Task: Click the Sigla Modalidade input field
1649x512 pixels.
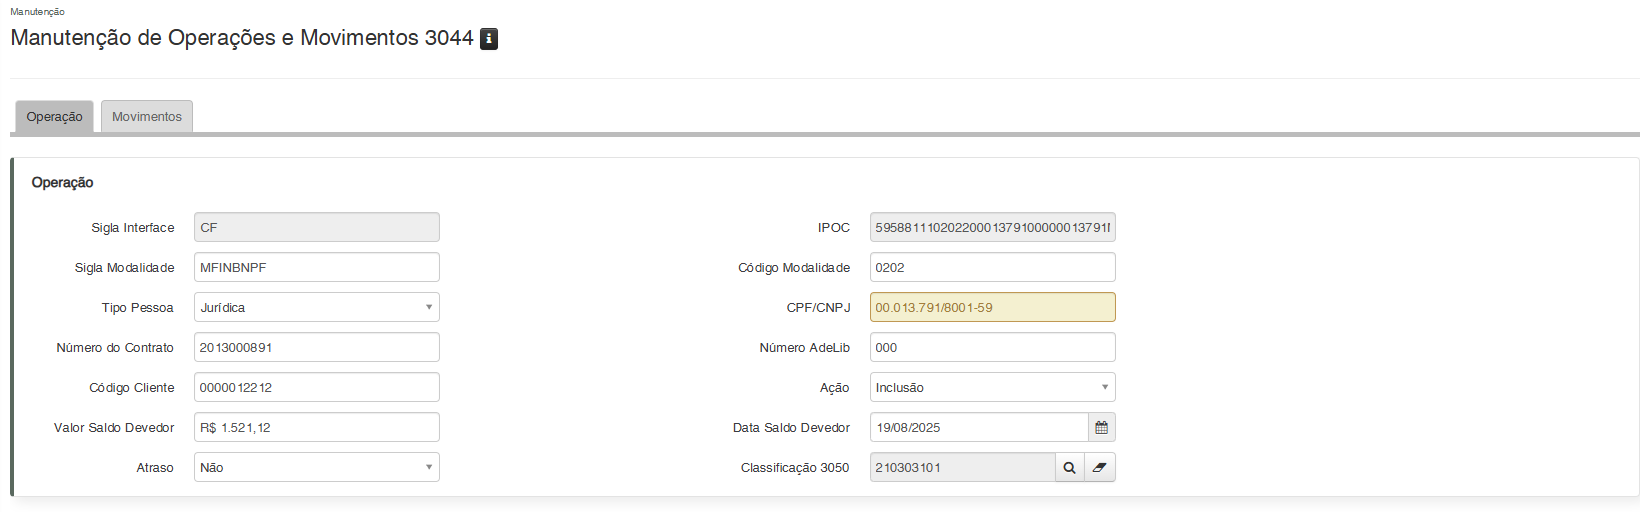Action: 316,267
